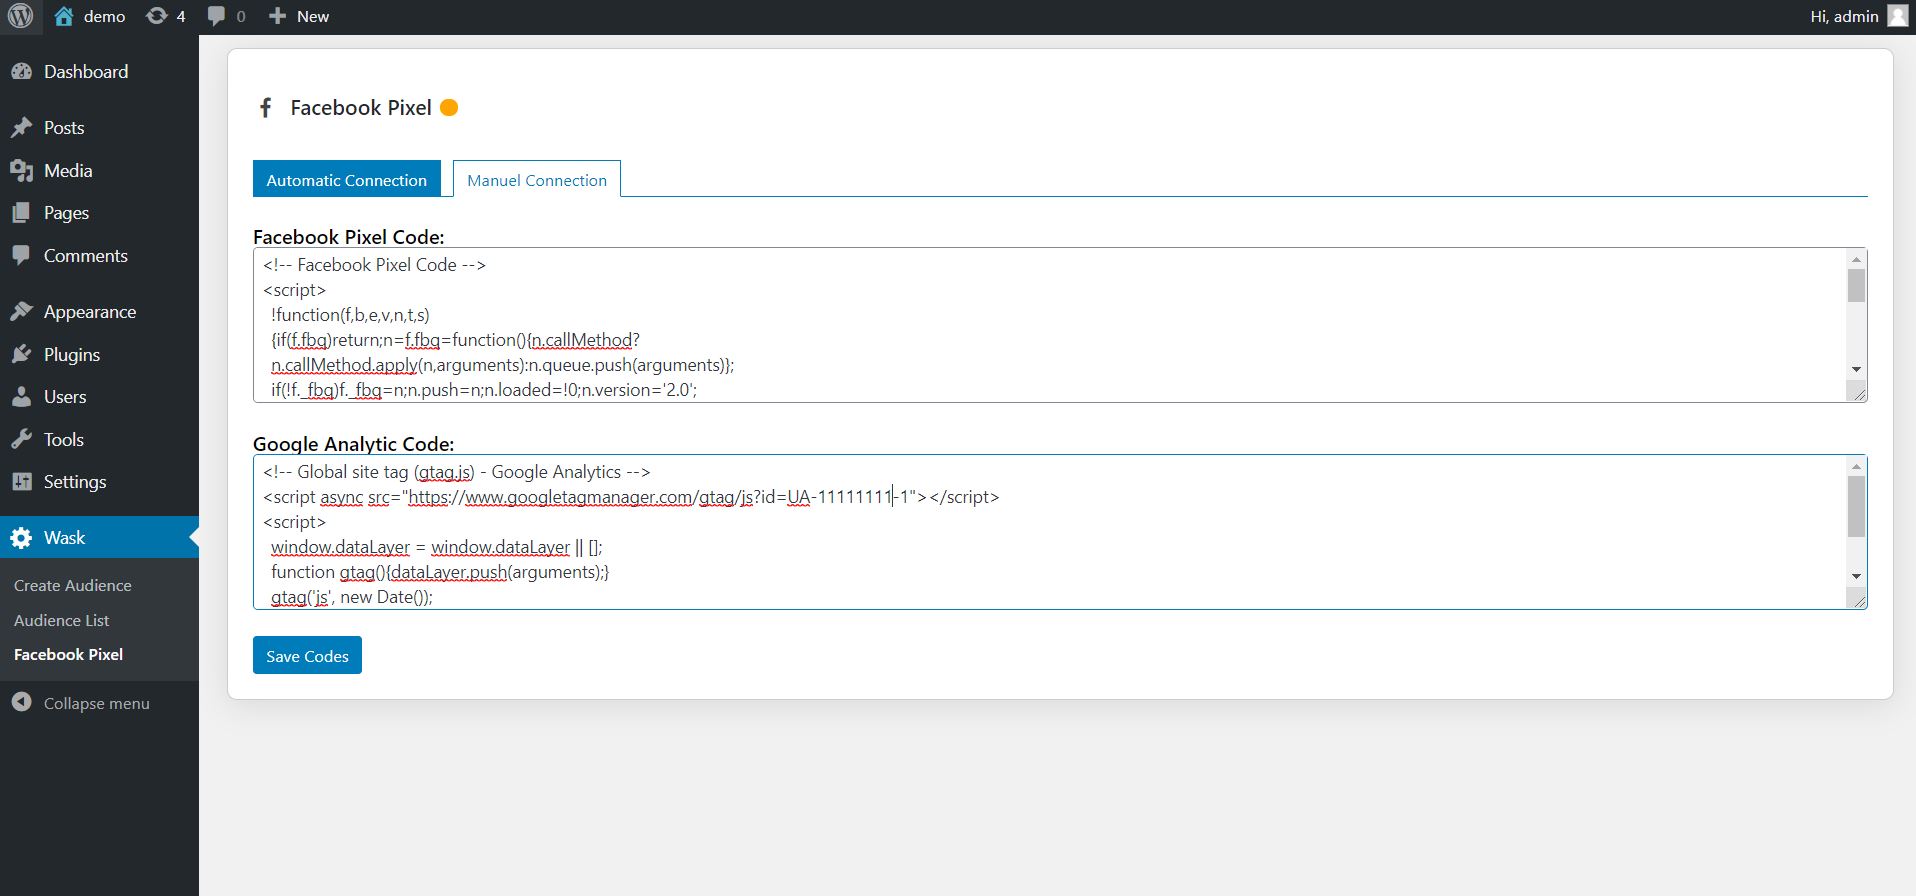Open Create Audience submenu link
Image resolution: width=1916 pixels, height=896 pixels.
coord(73,585)
